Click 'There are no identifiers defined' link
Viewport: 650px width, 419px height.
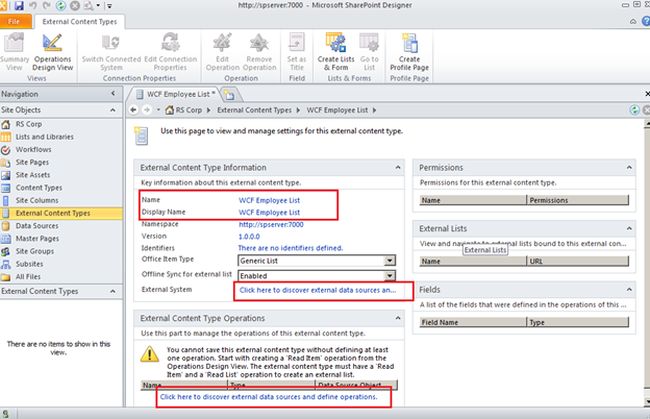pos(291,248)
